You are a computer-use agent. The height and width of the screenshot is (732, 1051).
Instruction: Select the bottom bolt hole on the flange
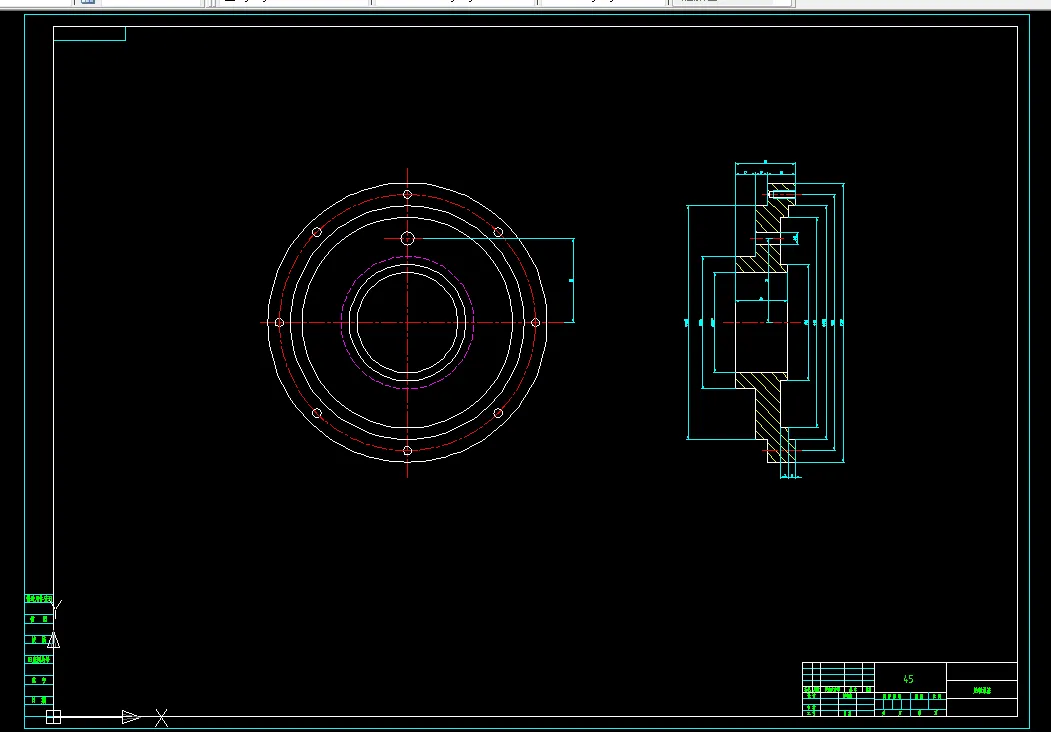[x=407, y=450]
